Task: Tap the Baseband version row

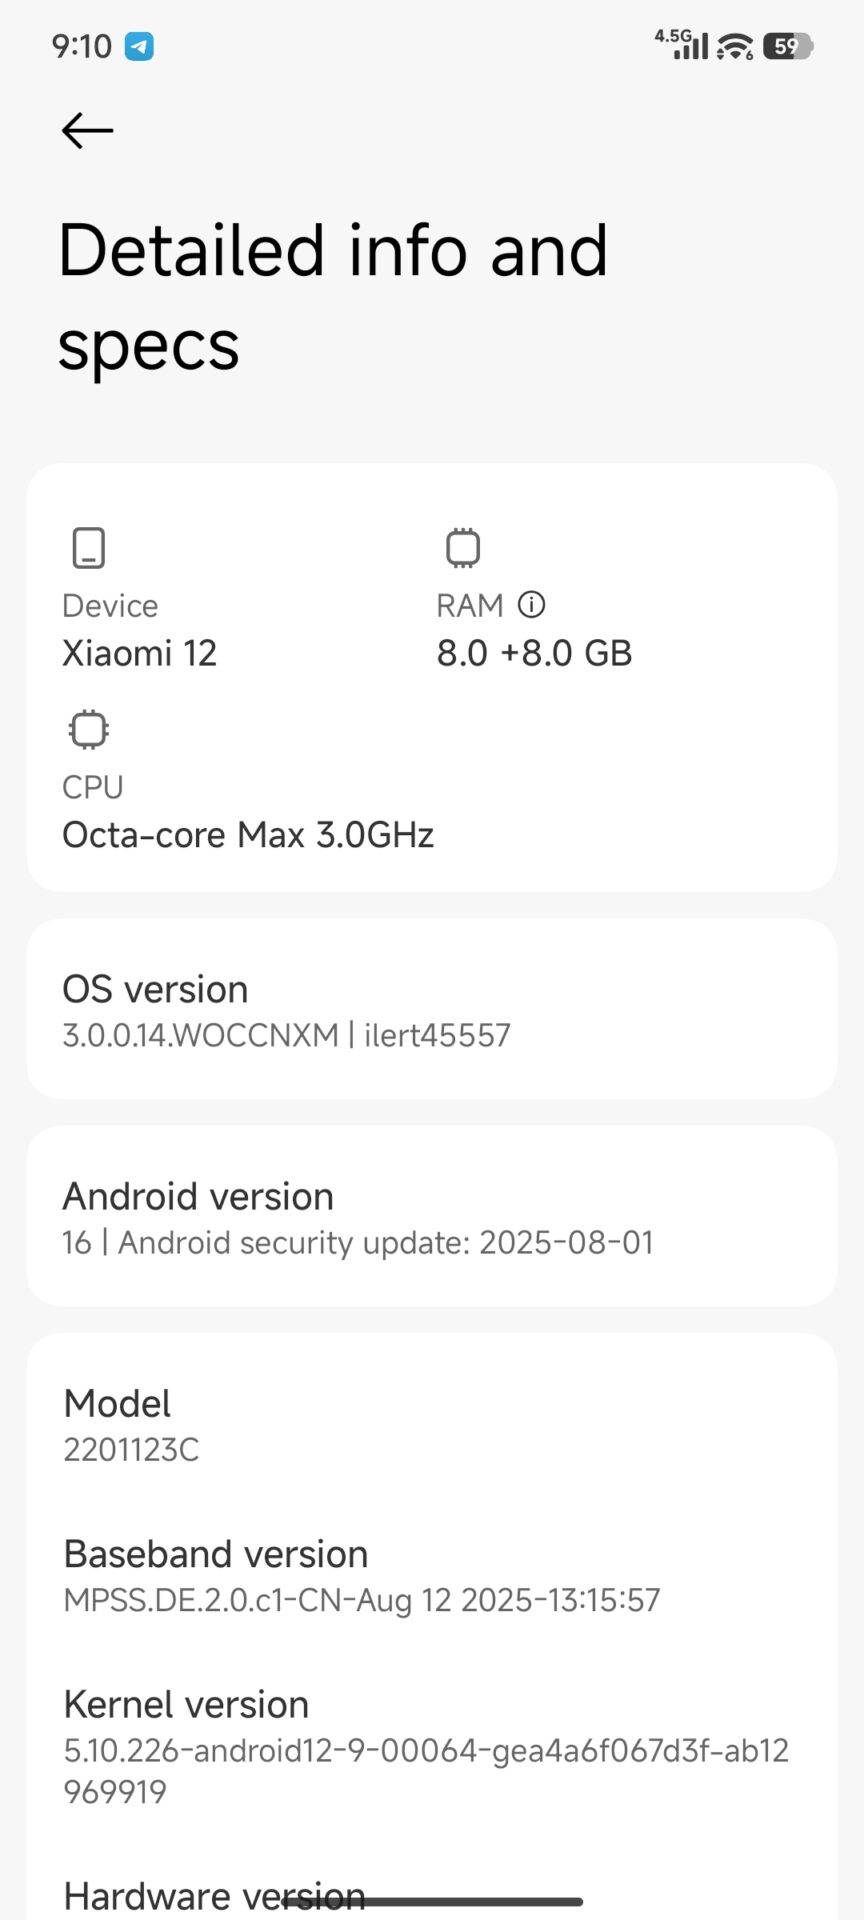Action: (432, 1575)
